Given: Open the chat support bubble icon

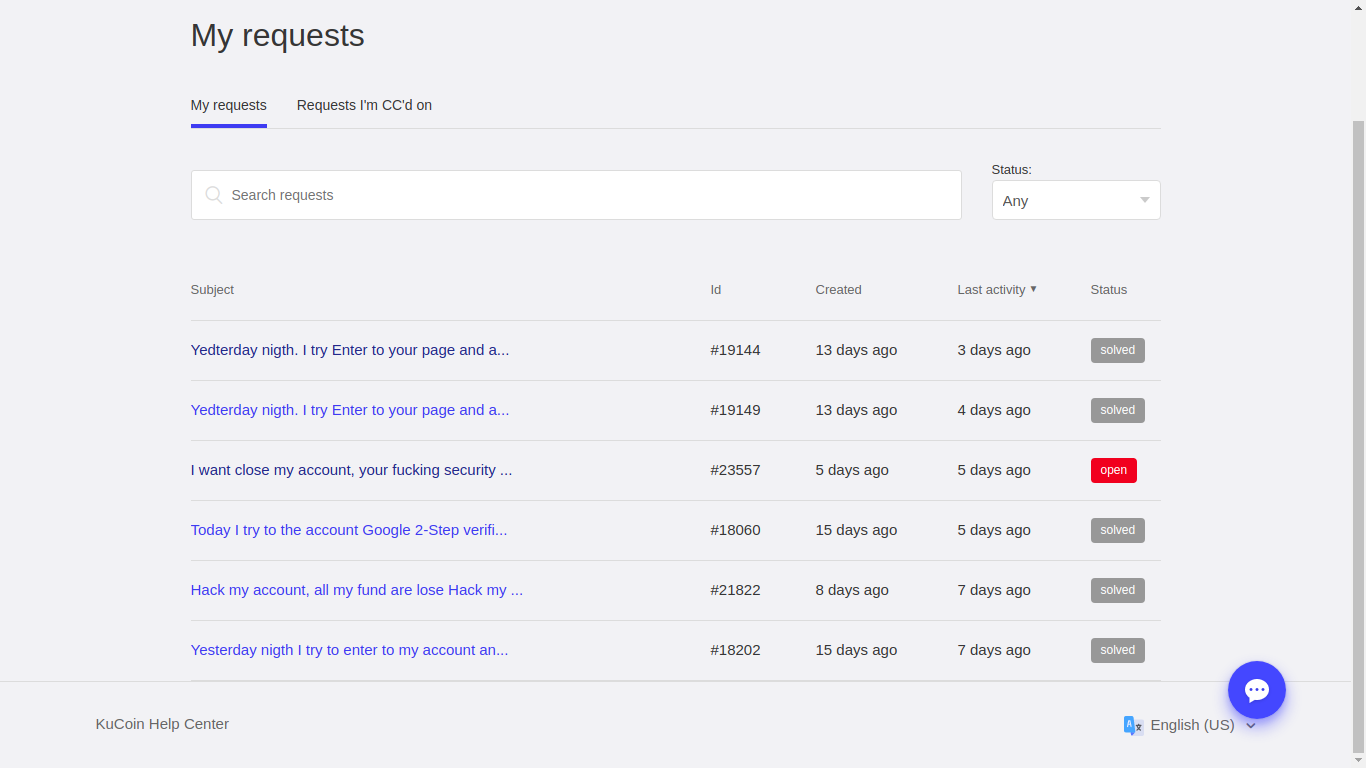Looking at the screenshot, I should click(x=1256, y=689).
